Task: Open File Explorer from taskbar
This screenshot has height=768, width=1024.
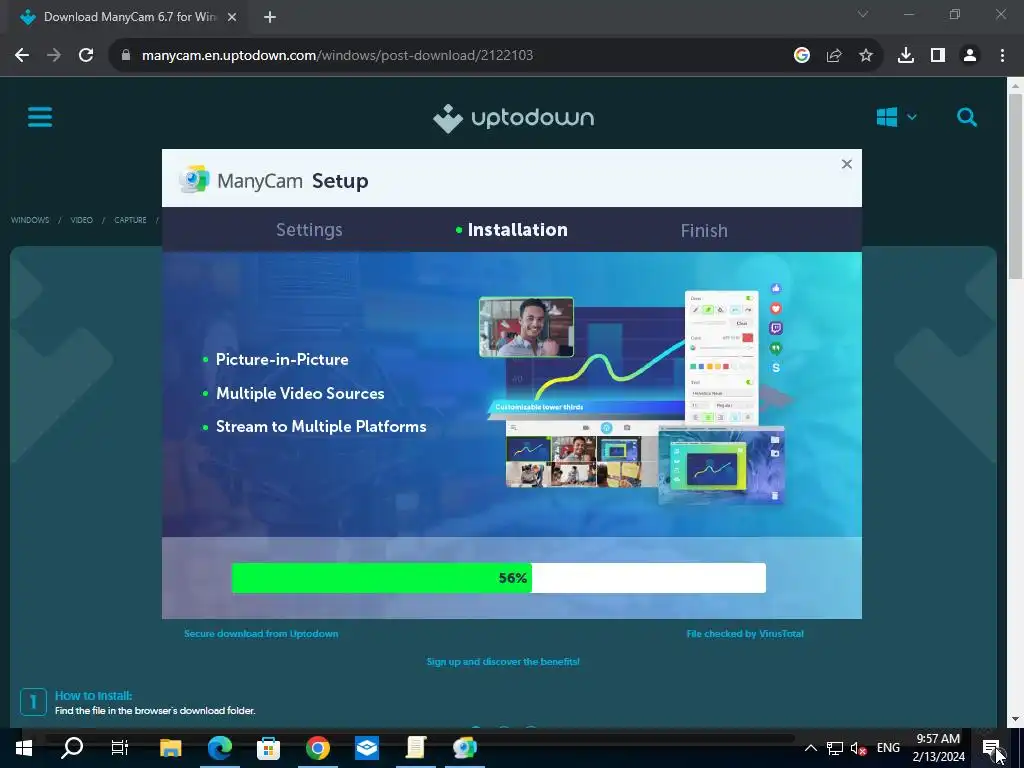Action: pos(170,748)
